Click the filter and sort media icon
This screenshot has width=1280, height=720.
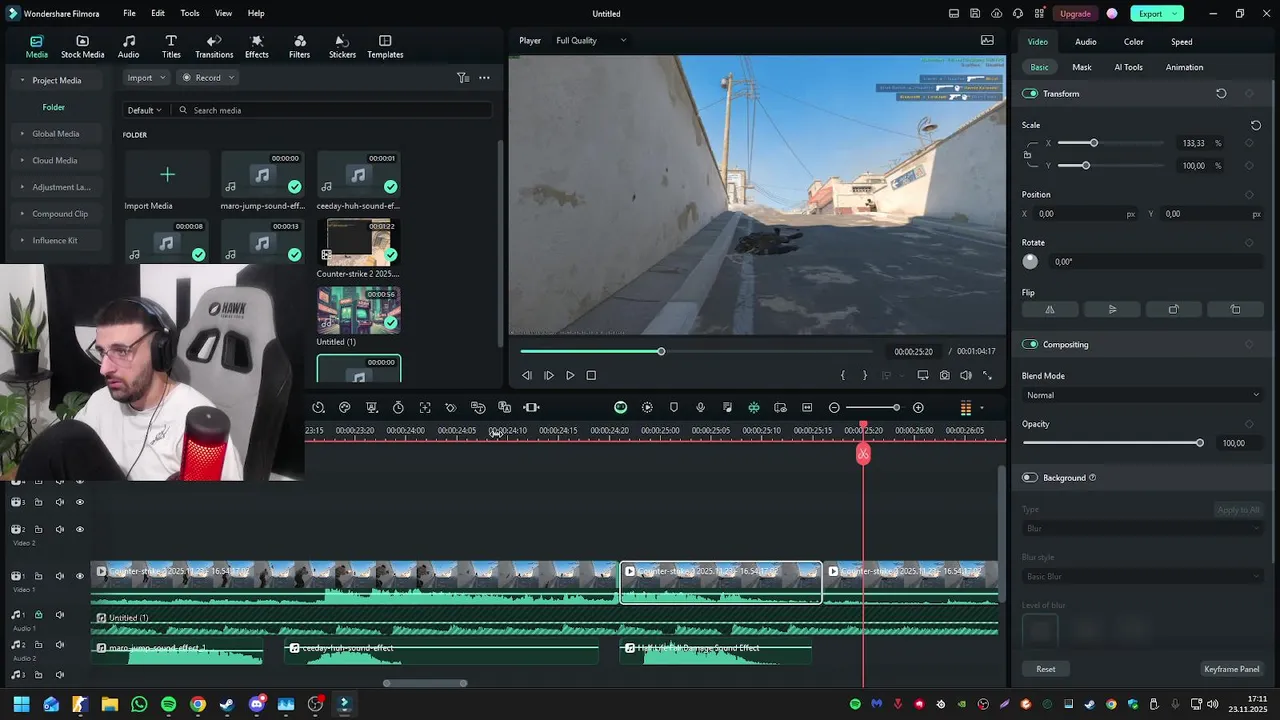(463, 78)
